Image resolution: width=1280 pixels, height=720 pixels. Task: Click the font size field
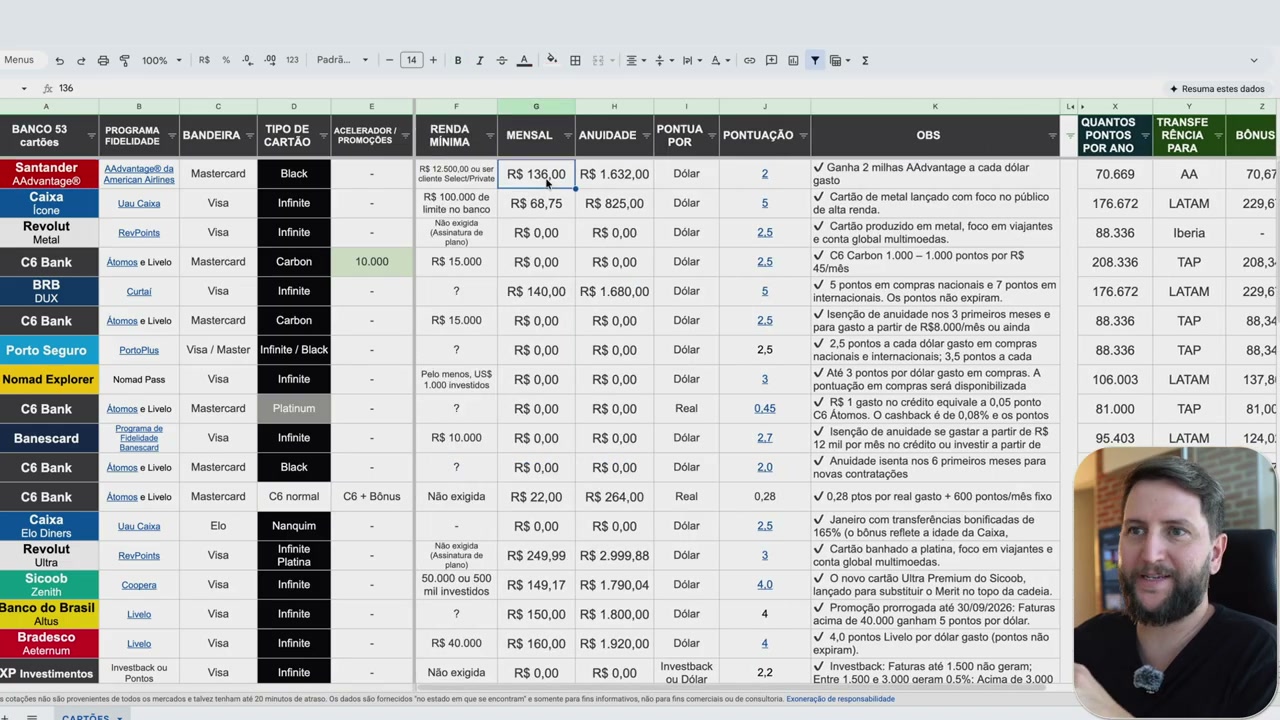pyautogui.click(x=411, y=60)
